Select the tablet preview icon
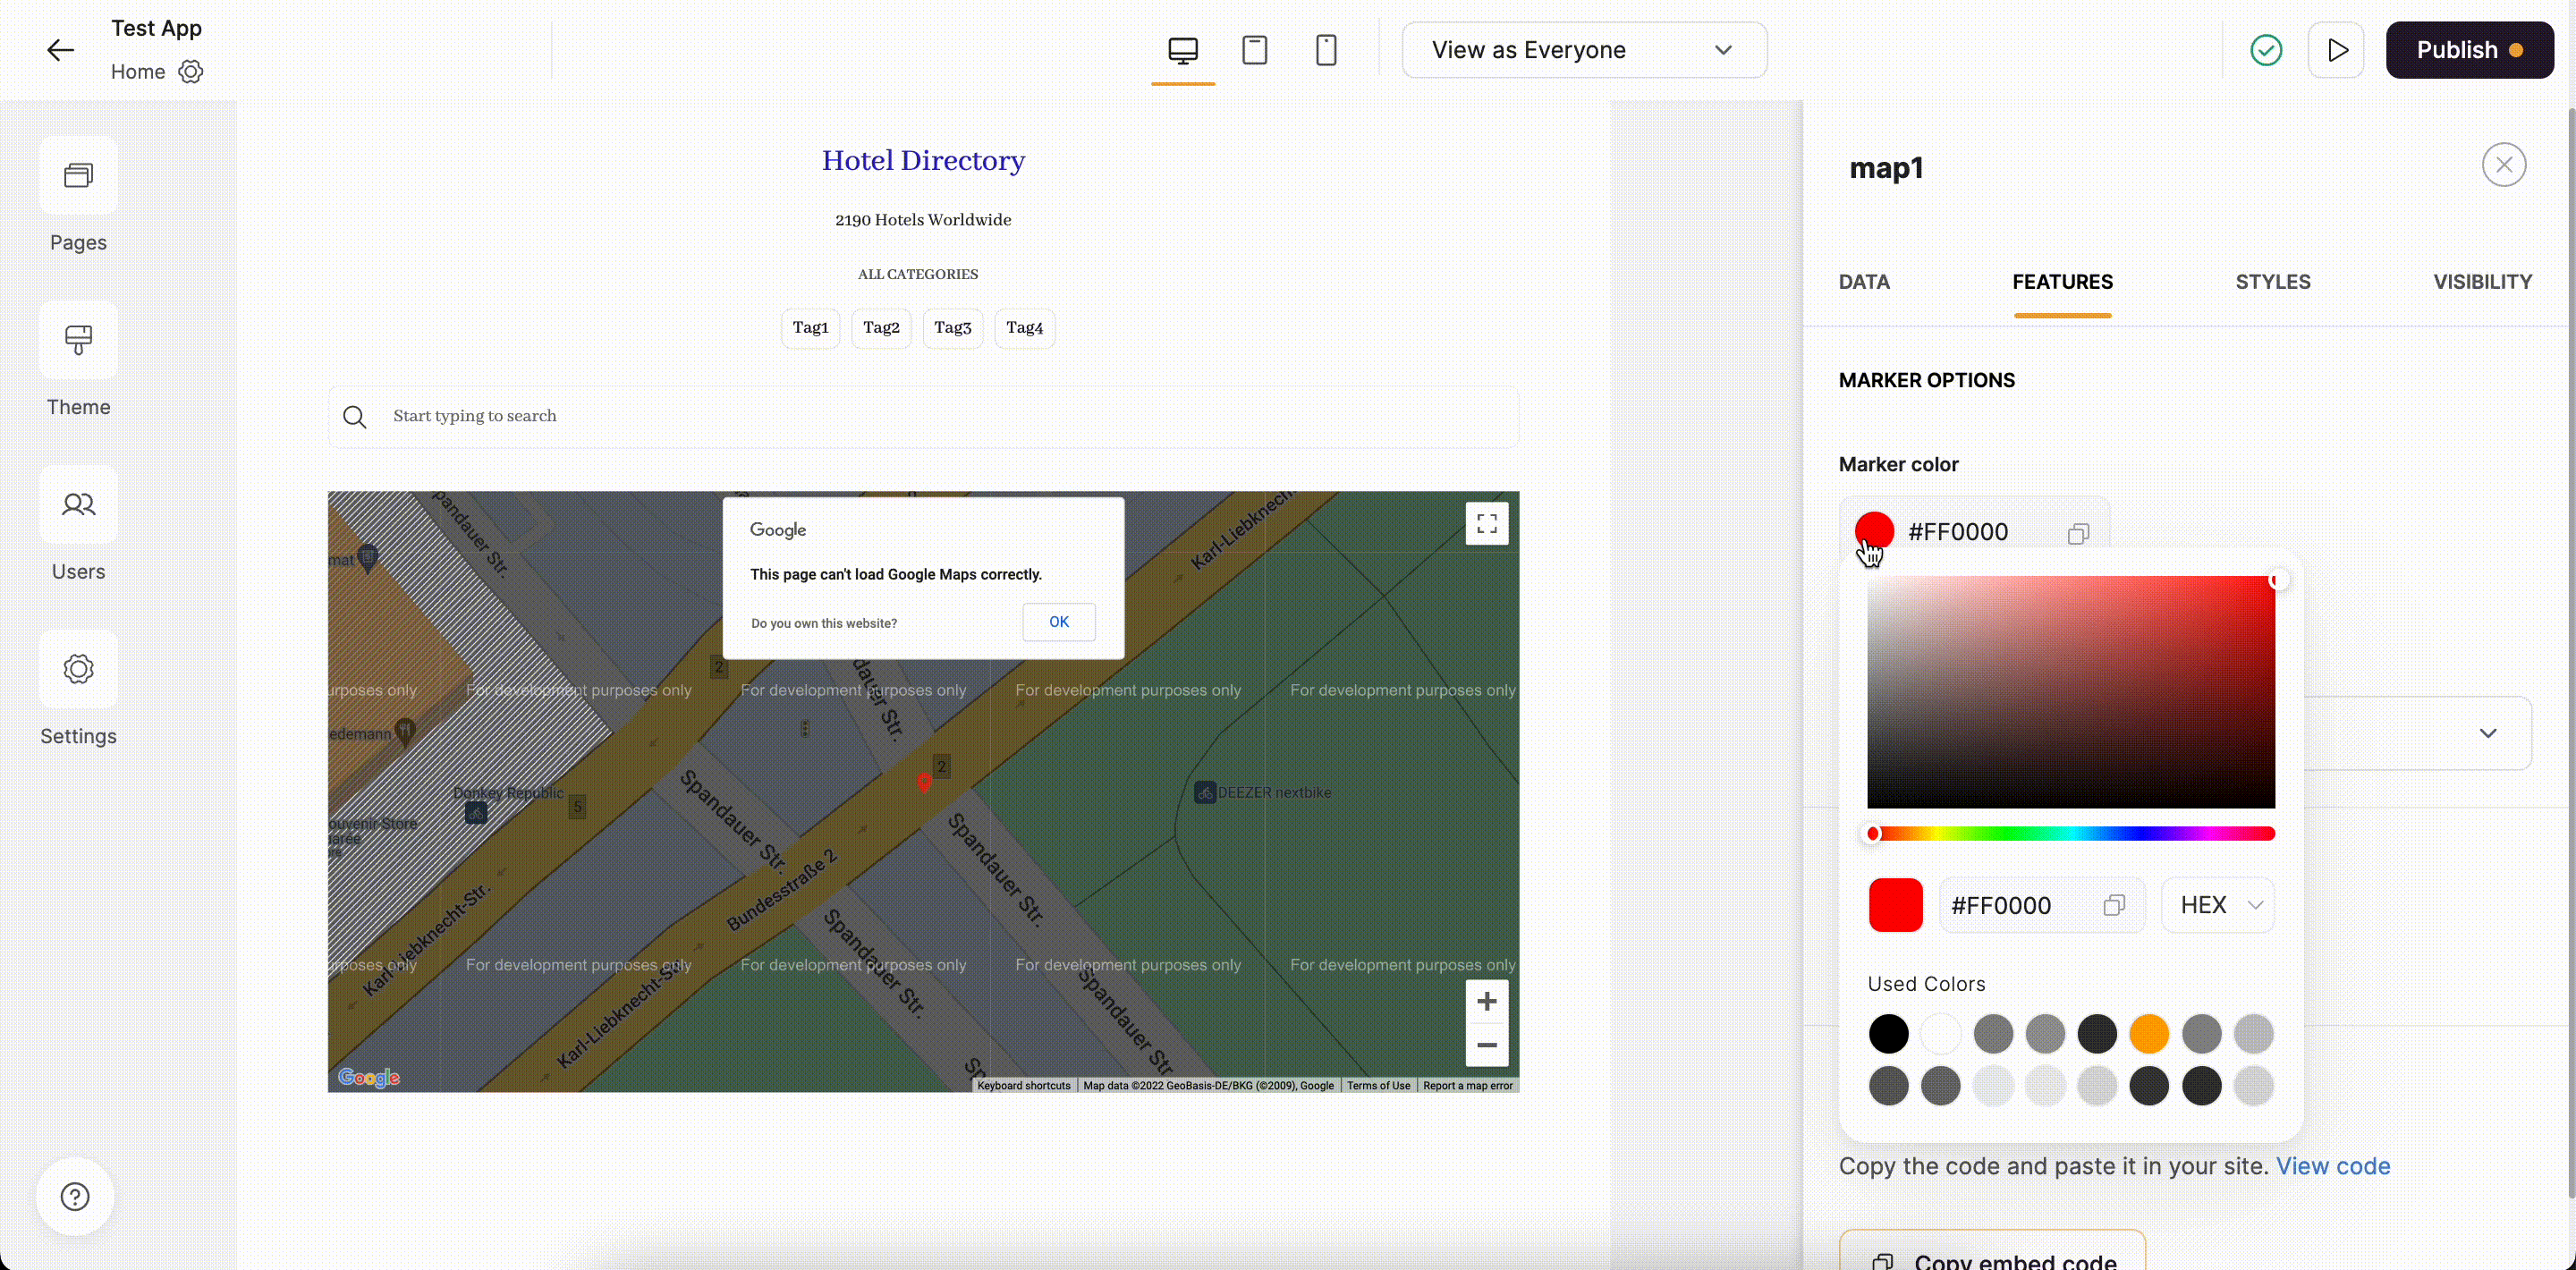Viewport: 2576px width, 1270px height. pyautogui.click(x=1255, y=50)
